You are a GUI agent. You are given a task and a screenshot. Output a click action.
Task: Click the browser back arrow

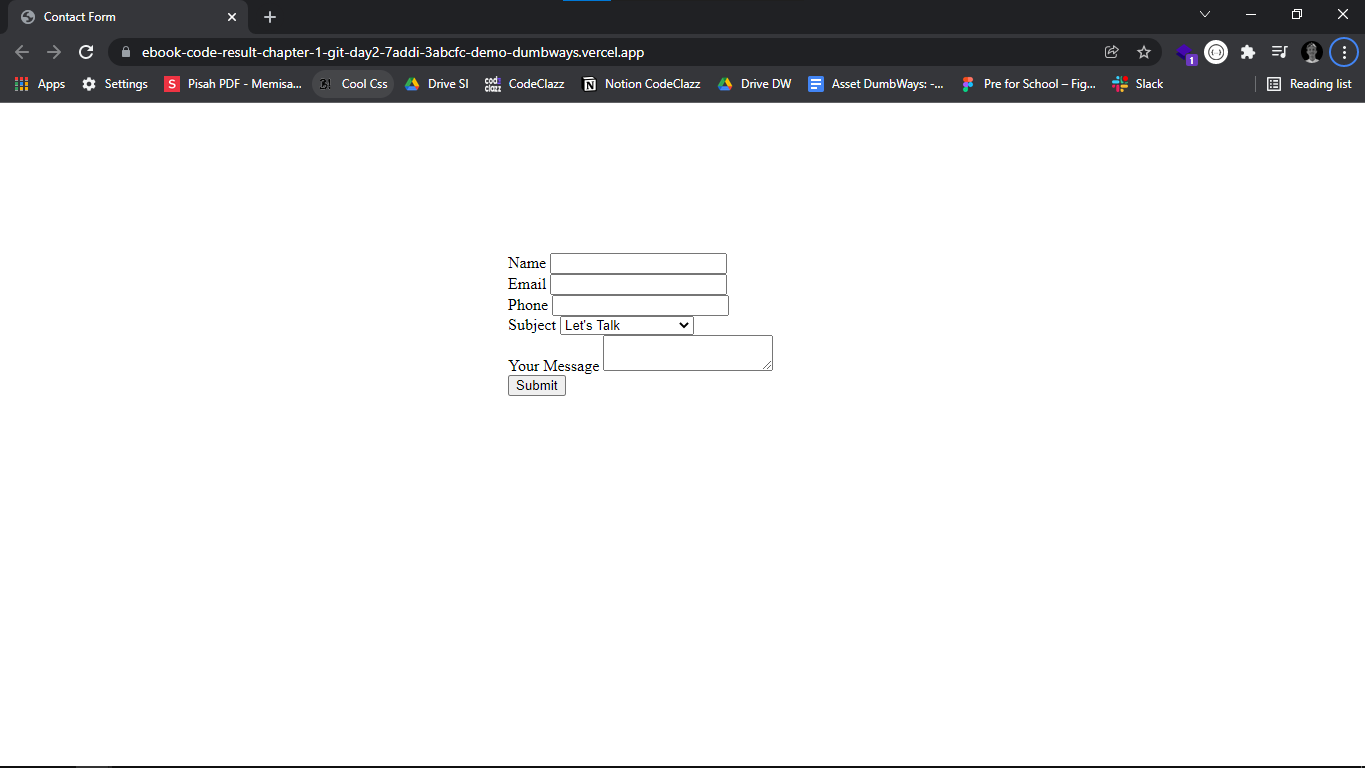click(22, 52)
